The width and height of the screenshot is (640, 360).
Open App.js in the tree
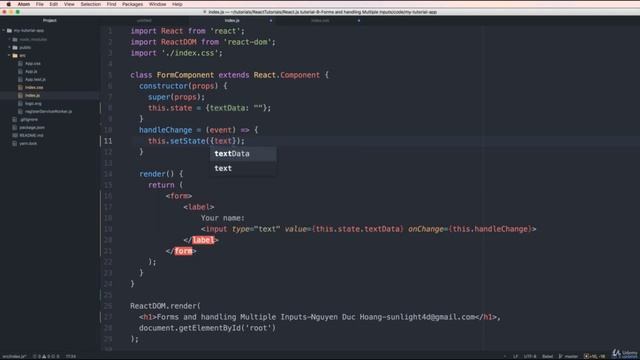click(x=31, y=71)
